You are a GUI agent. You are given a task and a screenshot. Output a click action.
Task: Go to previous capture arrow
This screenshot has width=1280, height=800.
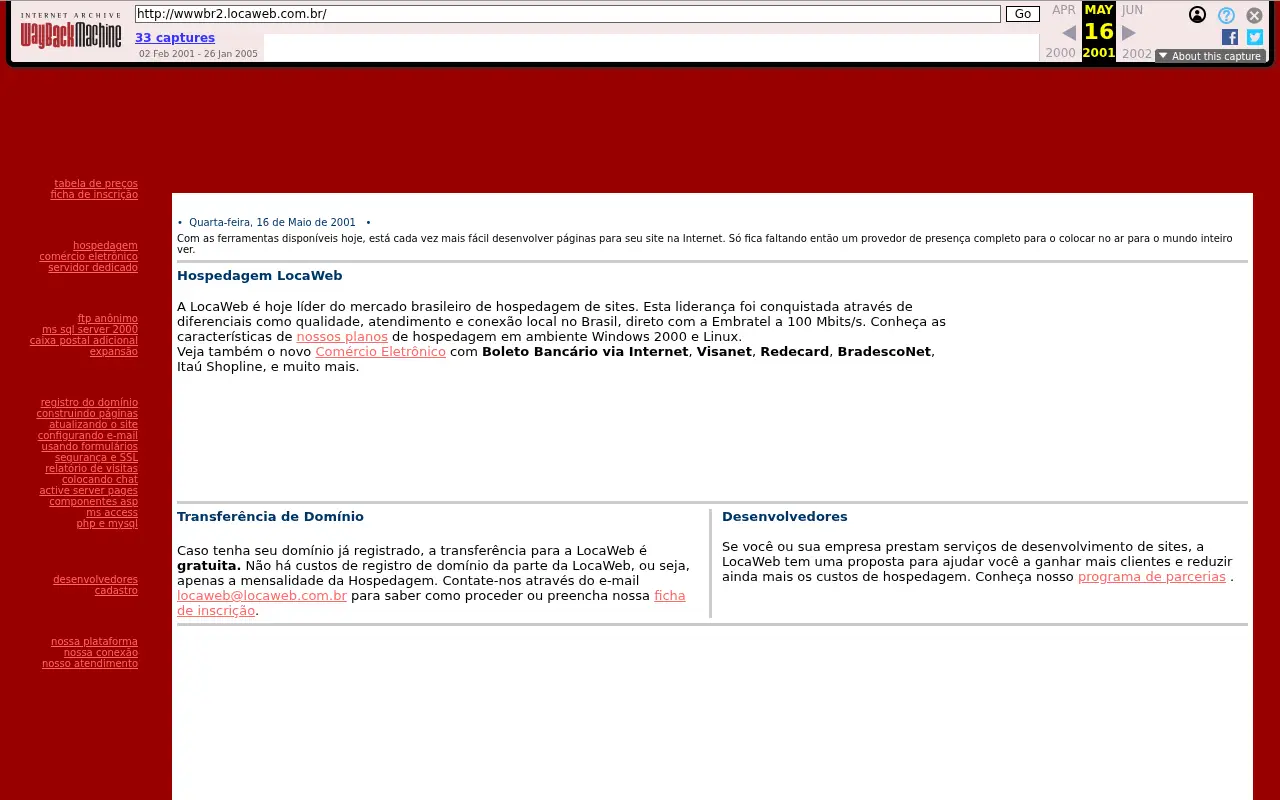click(1069, 33)
